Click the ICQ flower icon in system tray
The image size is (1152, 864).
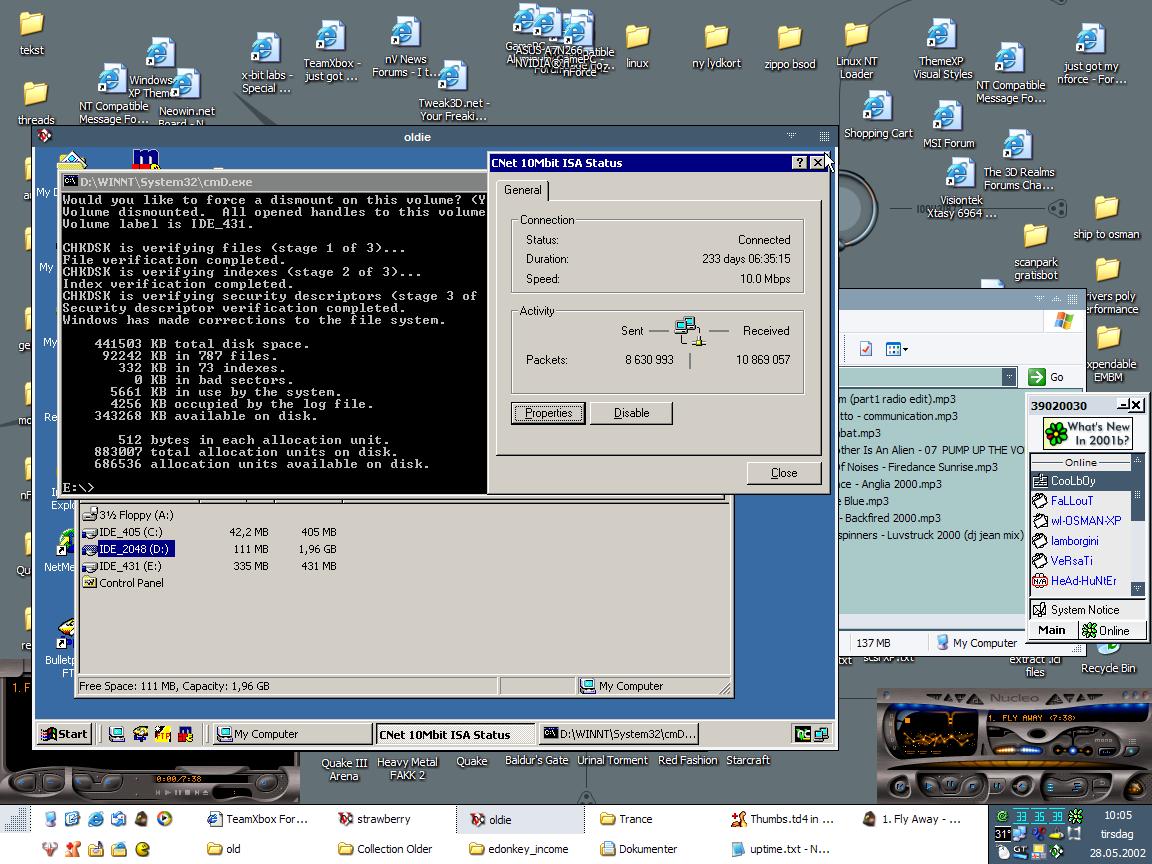(x=1076, y=816)
